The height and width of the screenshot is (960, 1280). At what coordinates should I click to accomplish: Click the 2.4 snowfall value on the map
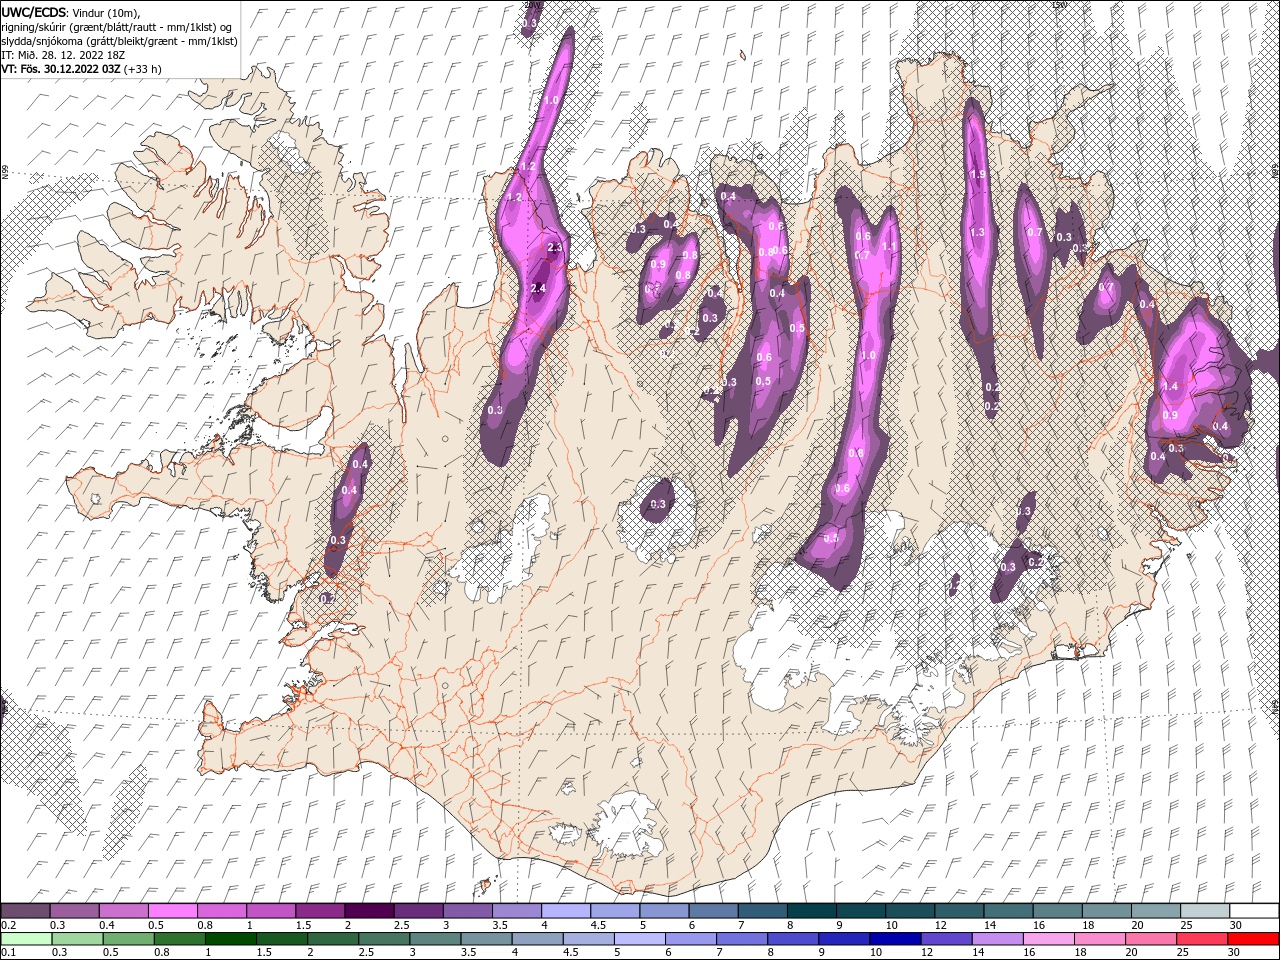538,289
